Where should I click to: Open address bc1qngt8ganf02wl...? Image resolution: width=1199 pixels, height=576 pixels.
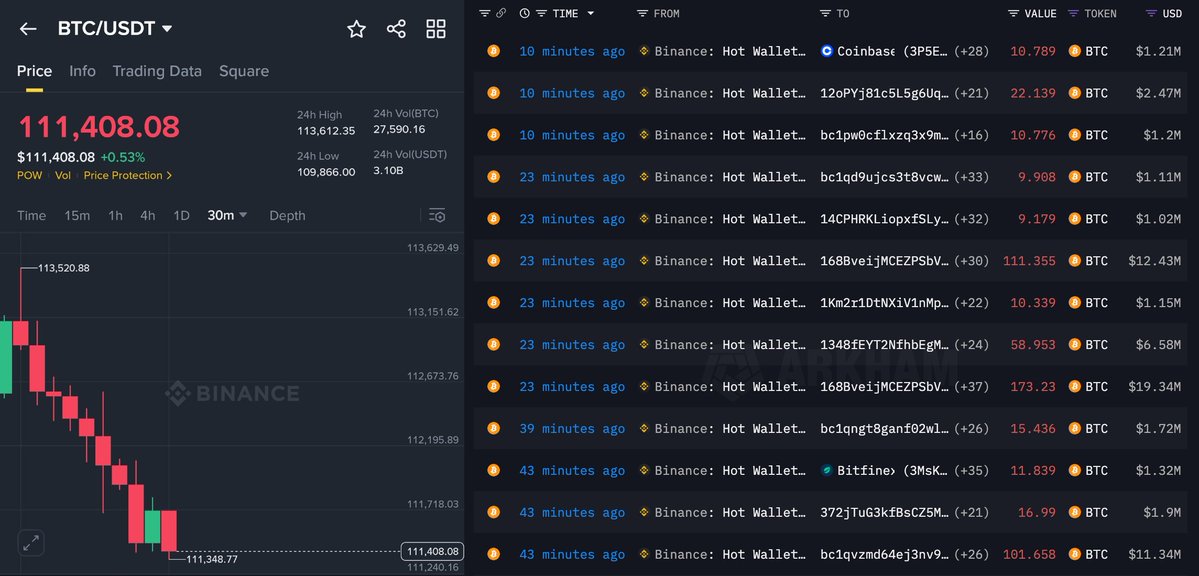(885, 428)
